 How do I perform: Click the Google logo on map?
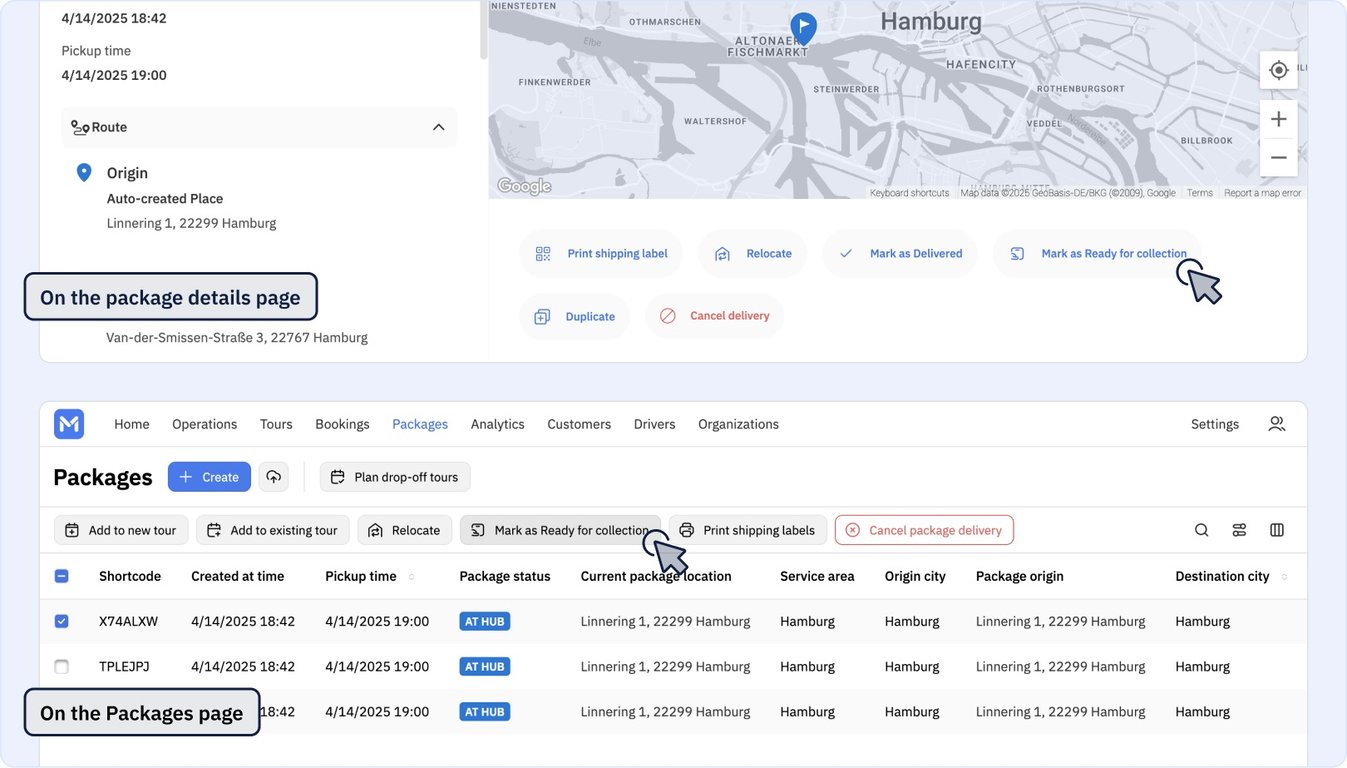[x=524, y=186]
